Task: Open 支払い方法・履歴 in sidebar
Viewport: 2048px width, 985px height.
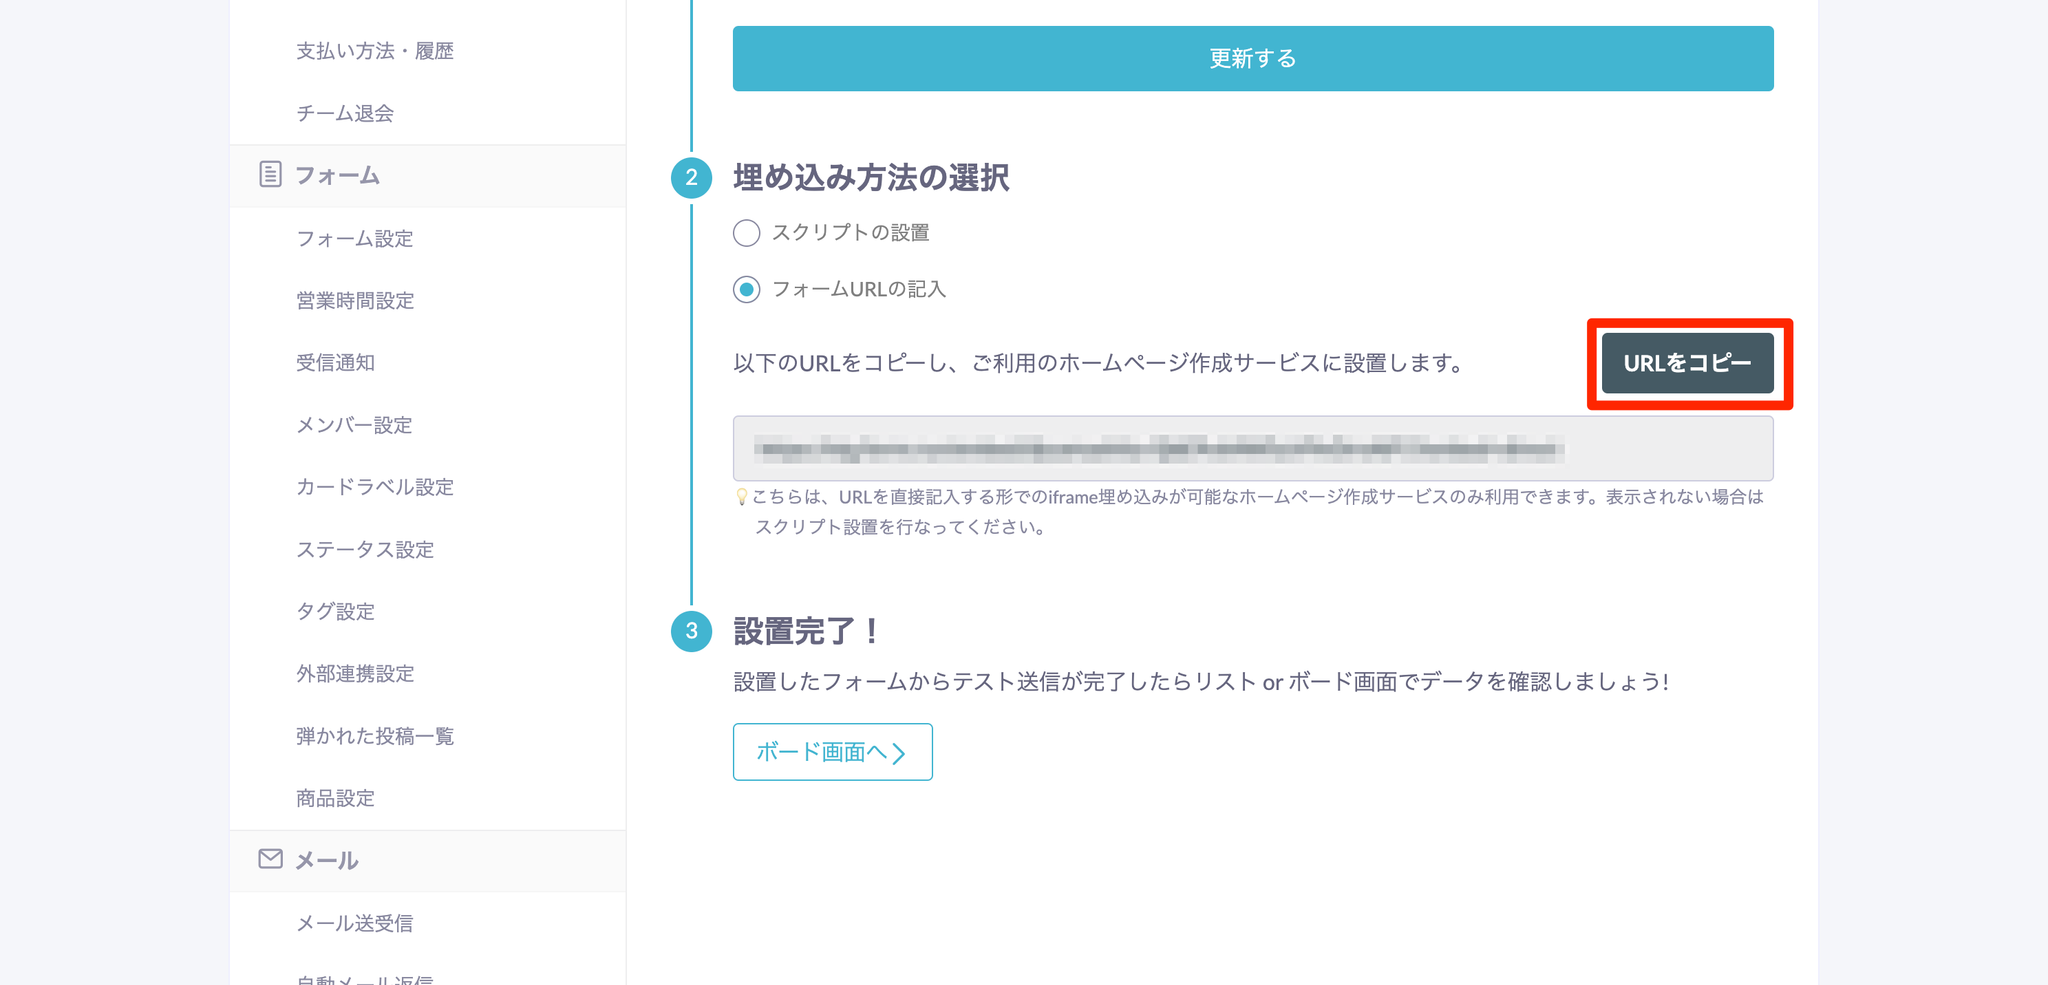Action: (375, 51)
